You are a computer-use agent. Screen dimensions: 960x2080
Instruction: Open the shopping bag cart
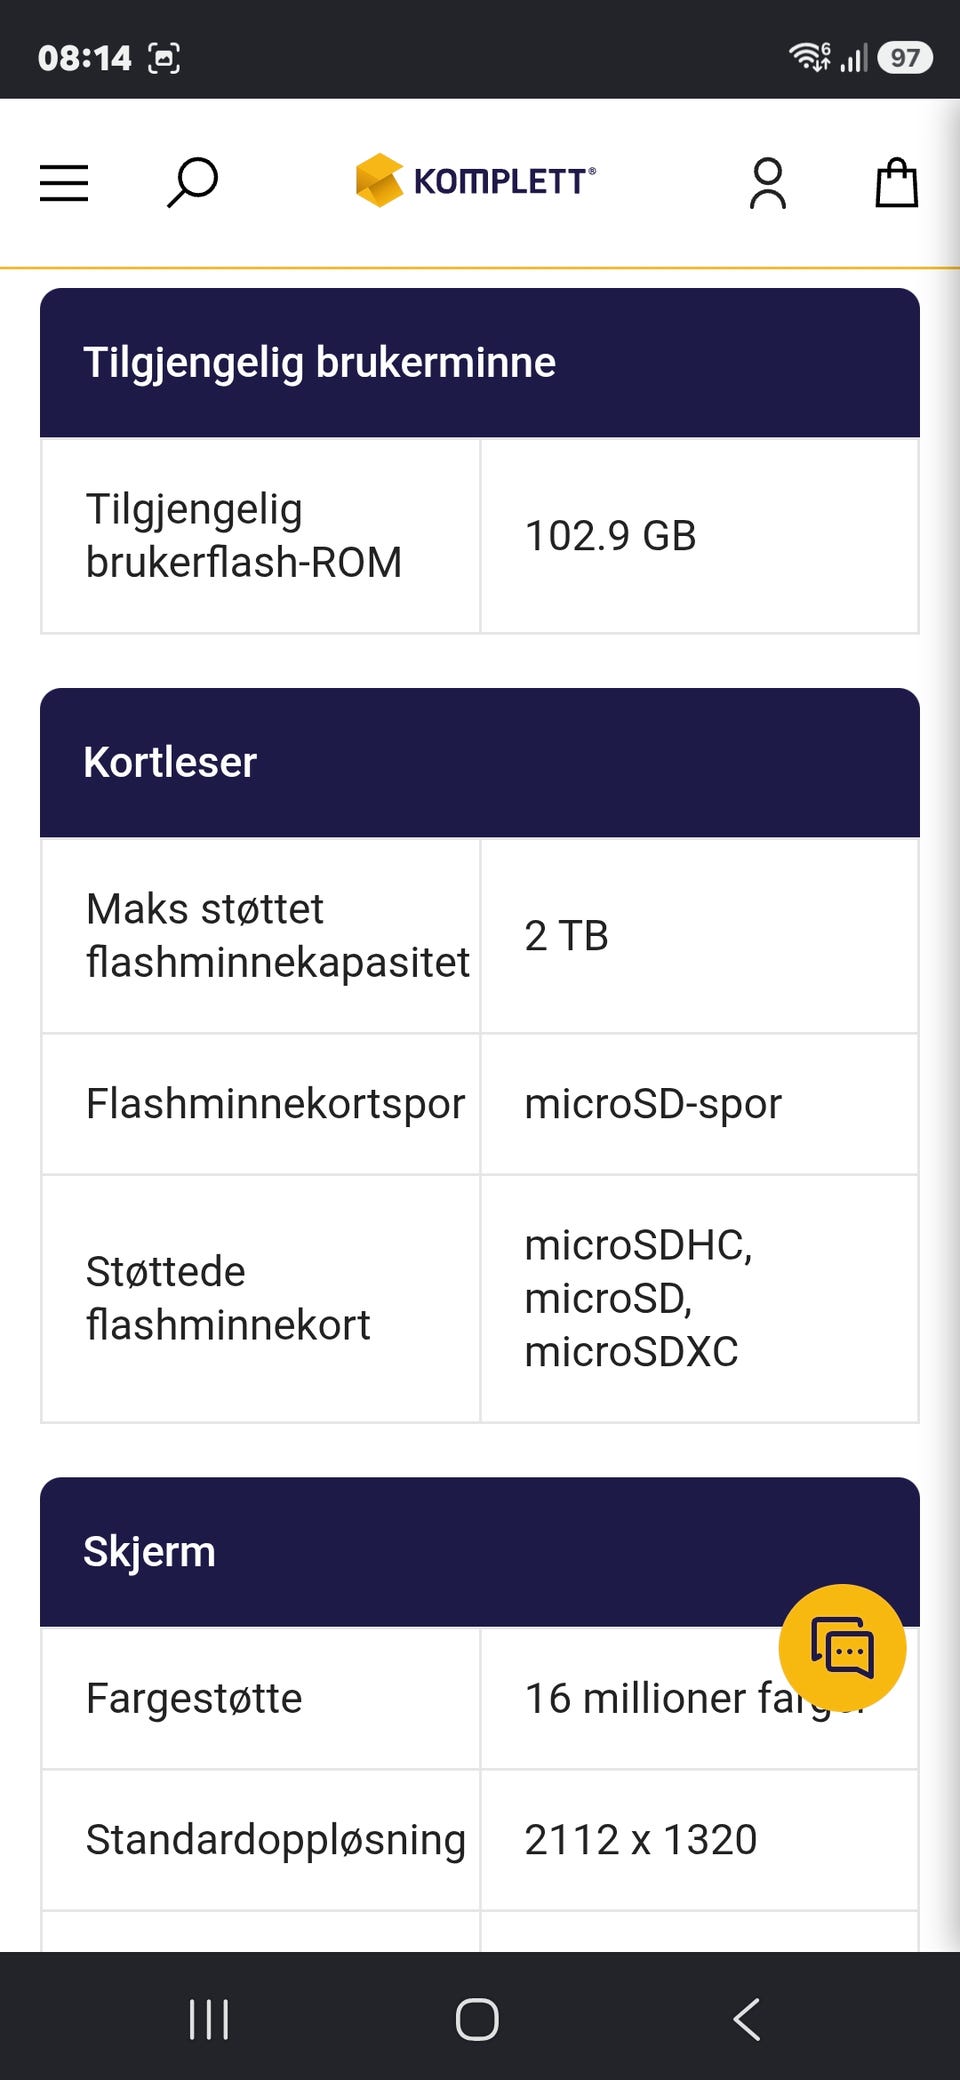[x=897, y=182]
